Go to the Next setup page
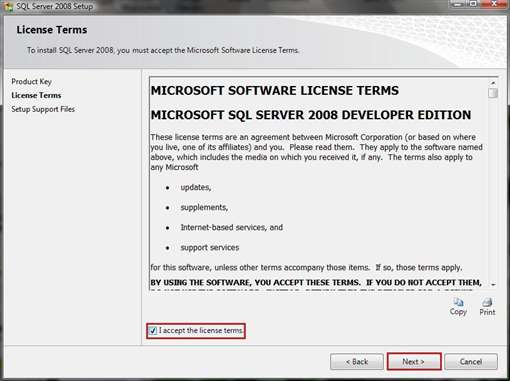Viewport: 510px width, 381px height. [x=414, y=362]
